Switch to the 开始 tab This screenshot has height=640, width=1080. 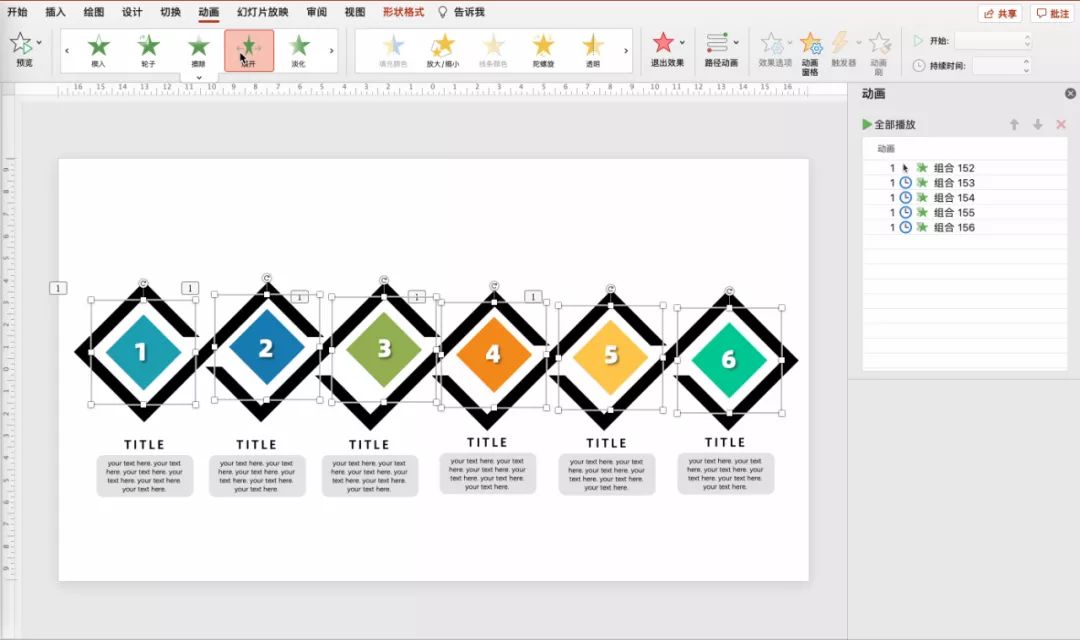tap(17, 12)
